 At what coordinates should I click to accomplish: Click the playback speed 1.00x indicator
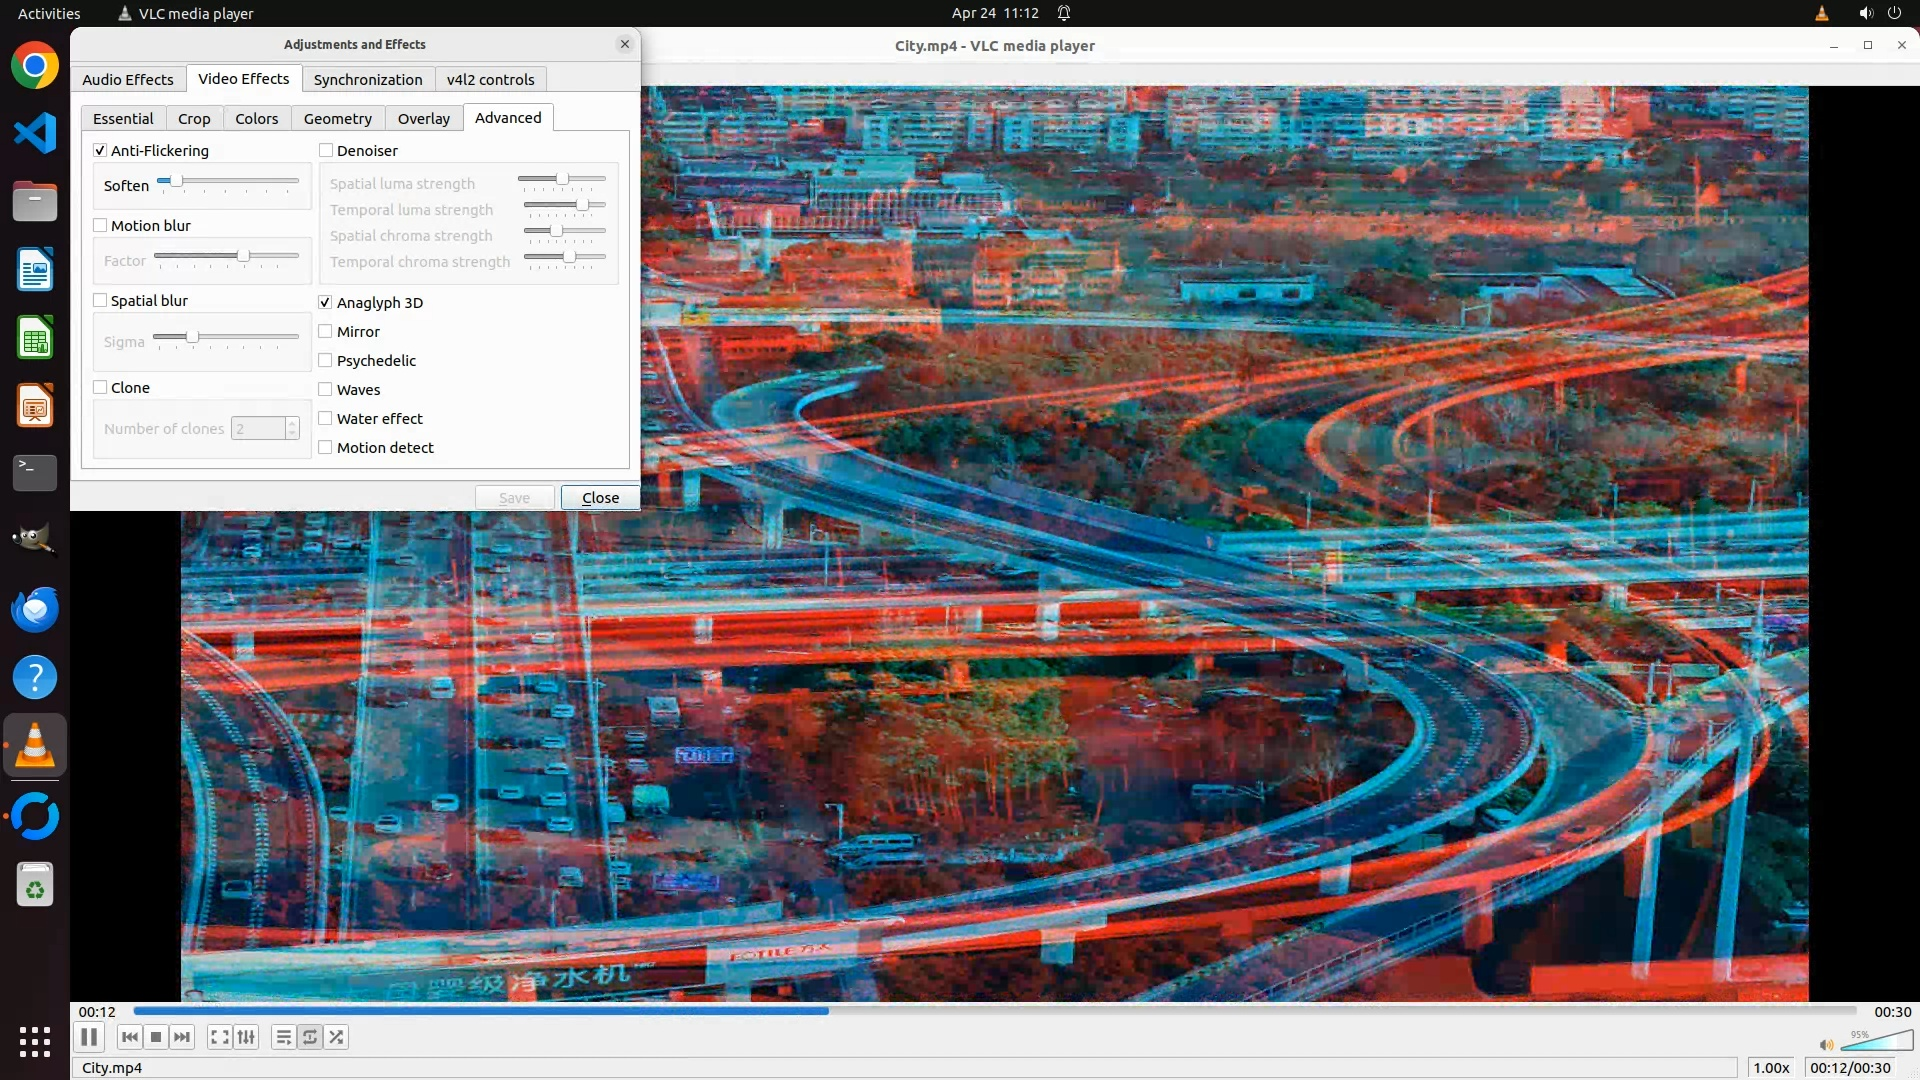coord(1771,1067)
